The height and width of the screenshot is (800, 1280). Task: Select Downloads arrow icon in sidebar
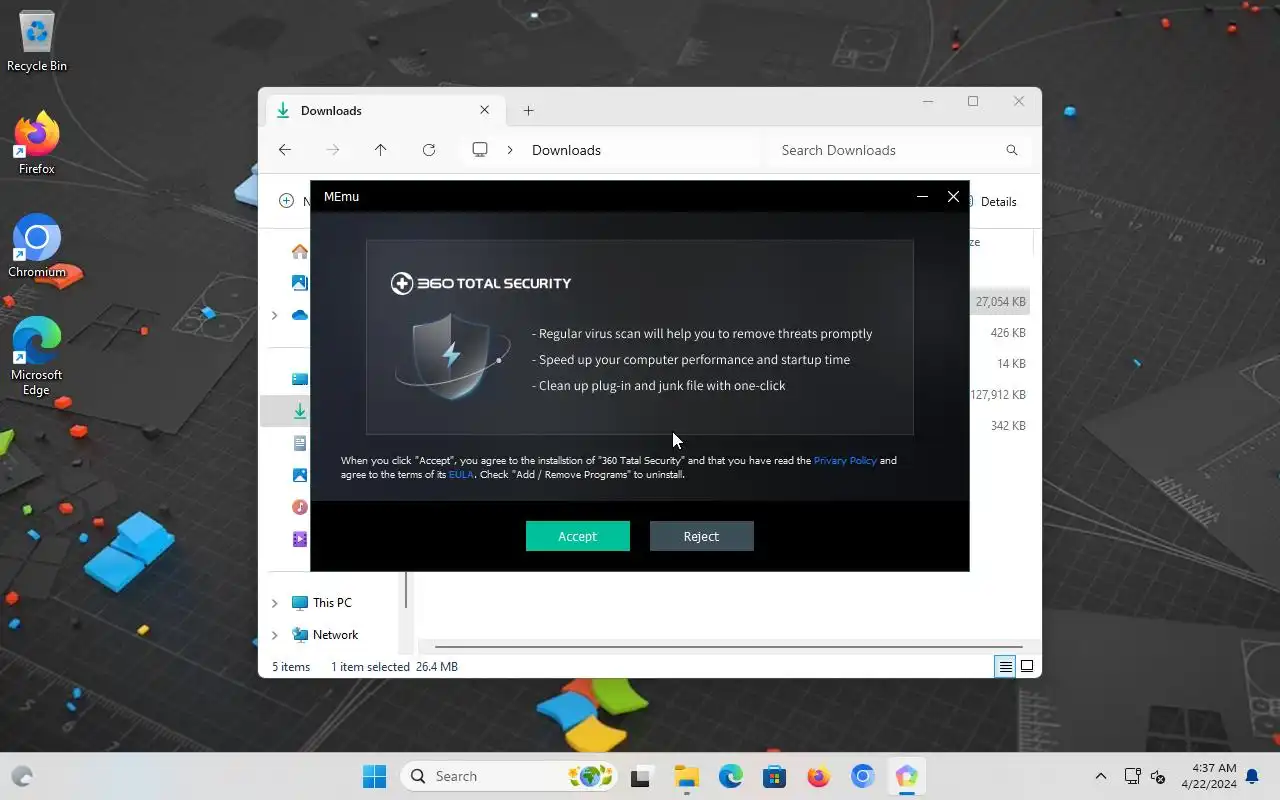point(300,411)
